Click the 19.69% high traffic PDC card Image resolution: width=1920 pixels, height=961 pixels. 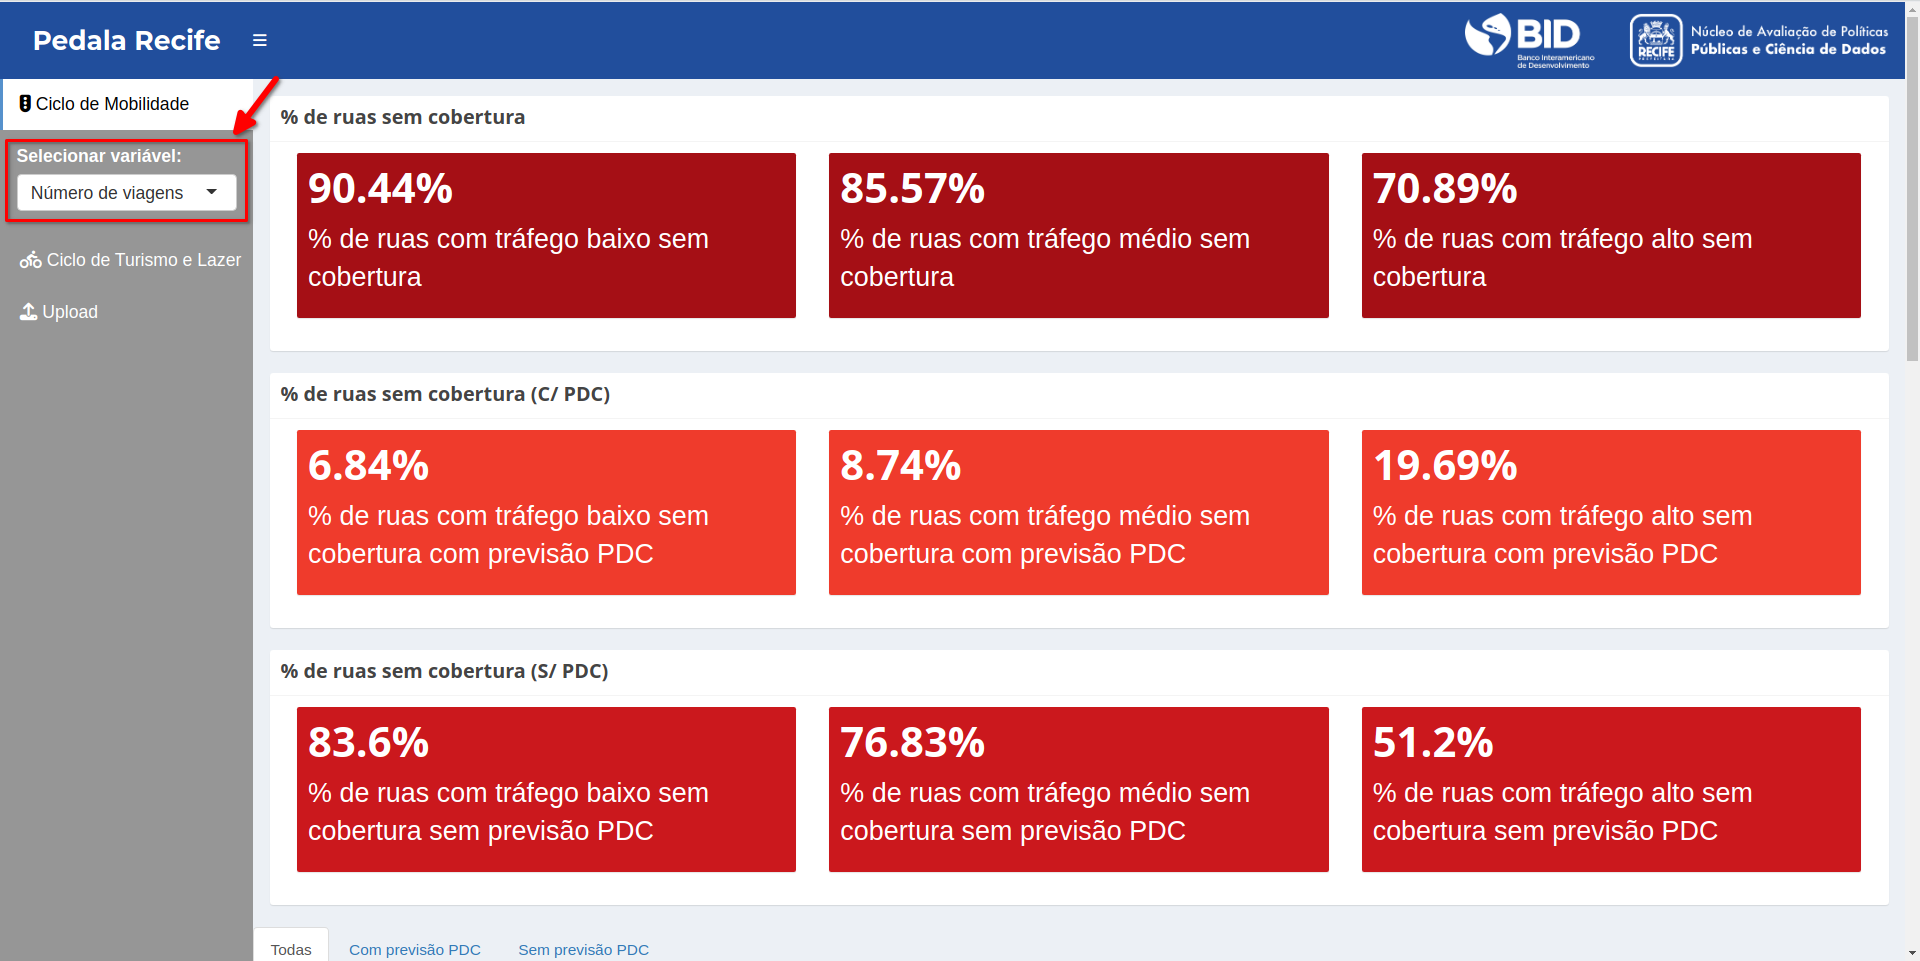[x=1611, y=512]
